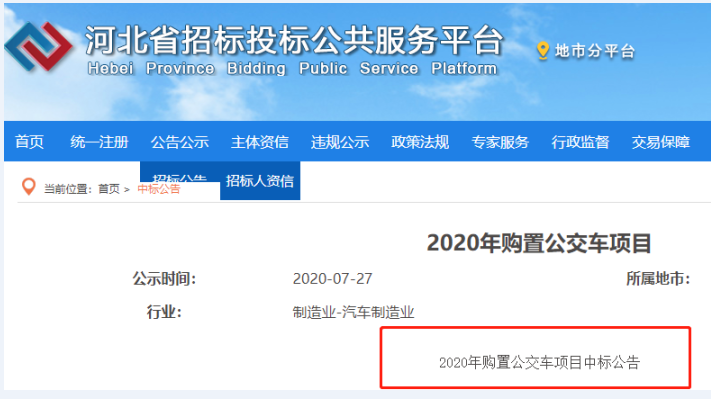Click the red and blue platform logo
Viewport: 711px width, 399px height.
tap(39, 46)
